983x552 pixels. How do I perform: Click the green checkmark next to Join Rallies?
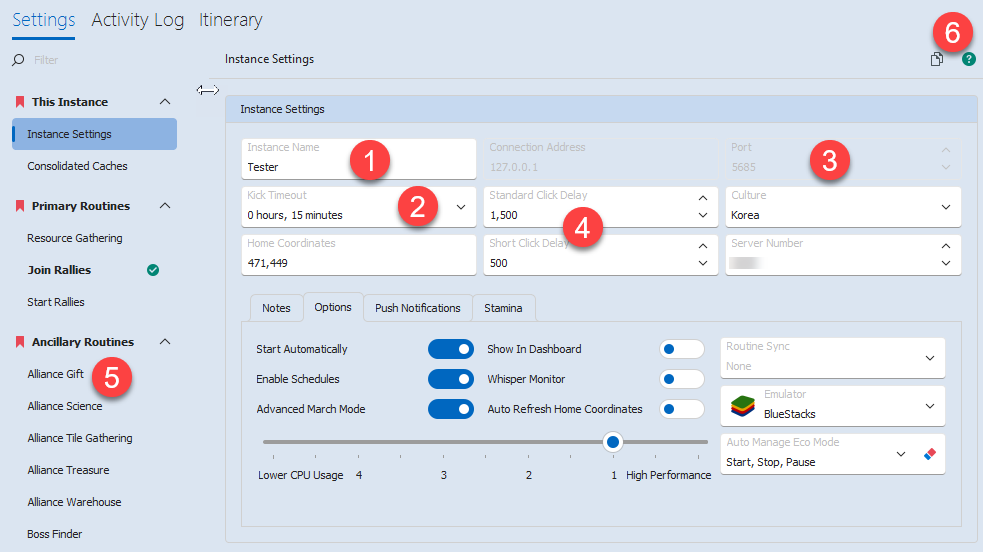click(153, 270)
